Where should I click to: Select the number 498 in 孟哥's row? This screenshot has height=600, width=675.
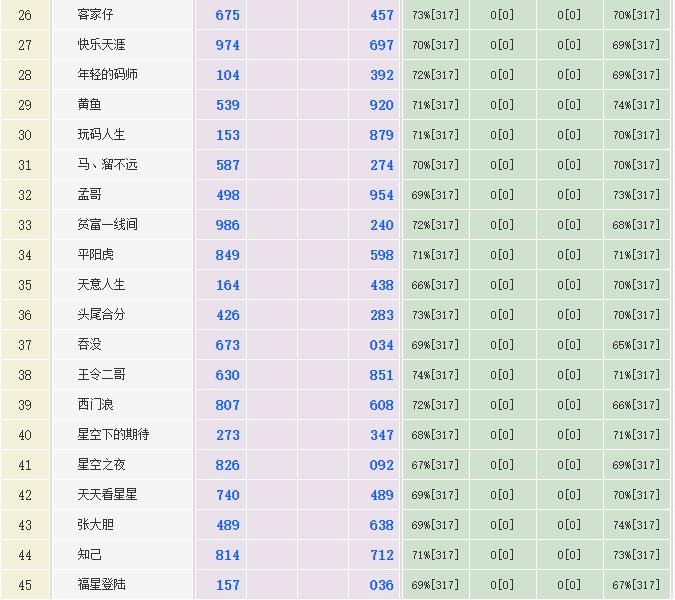click(228, 195)
